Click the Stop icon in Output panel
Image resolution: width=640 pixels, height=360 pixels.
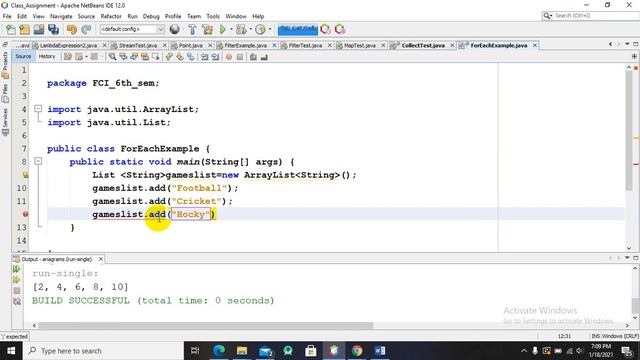17,291
